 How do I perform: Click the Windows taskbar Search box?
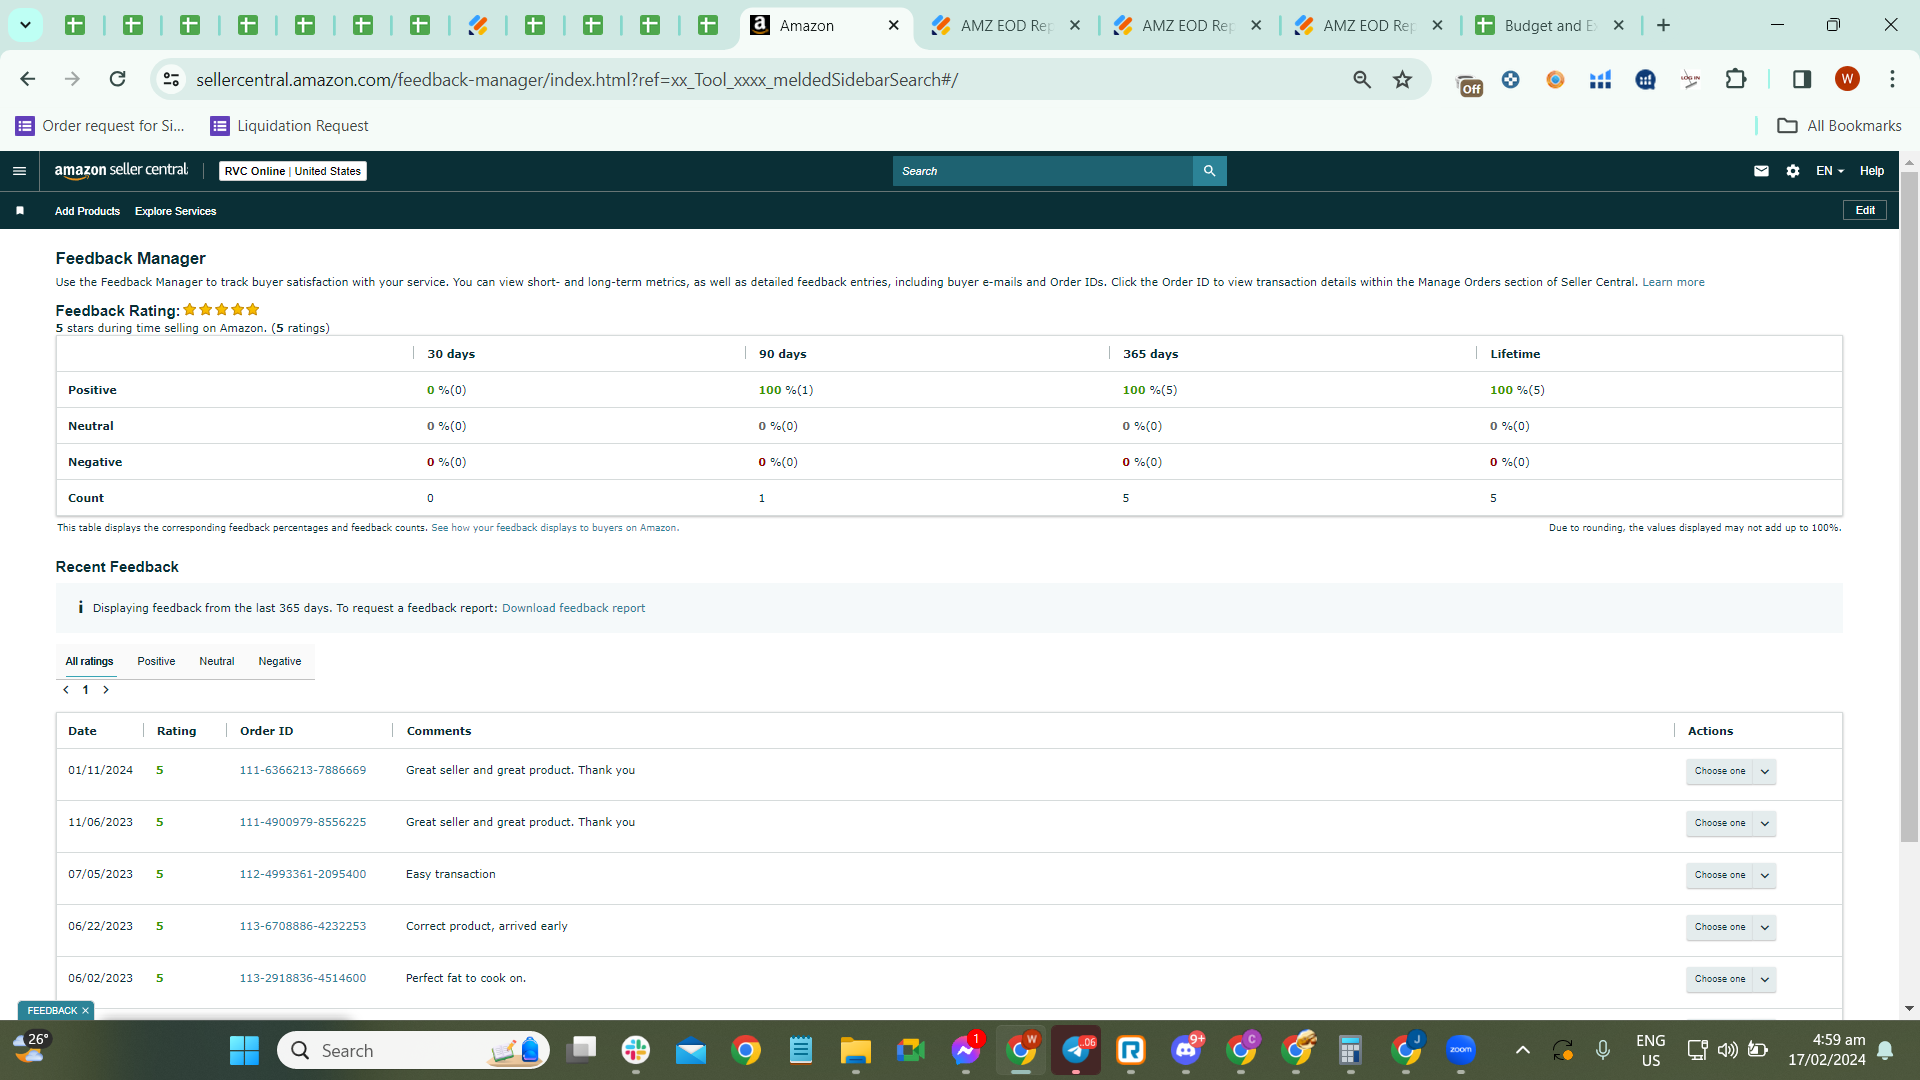414,1050
